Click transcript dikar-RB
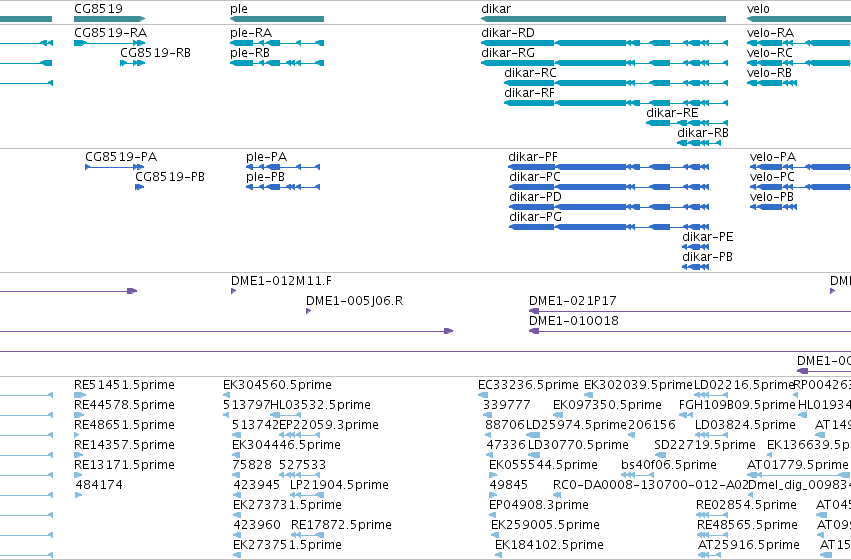Viewport: 851px width, 560px height. (699, 143)
